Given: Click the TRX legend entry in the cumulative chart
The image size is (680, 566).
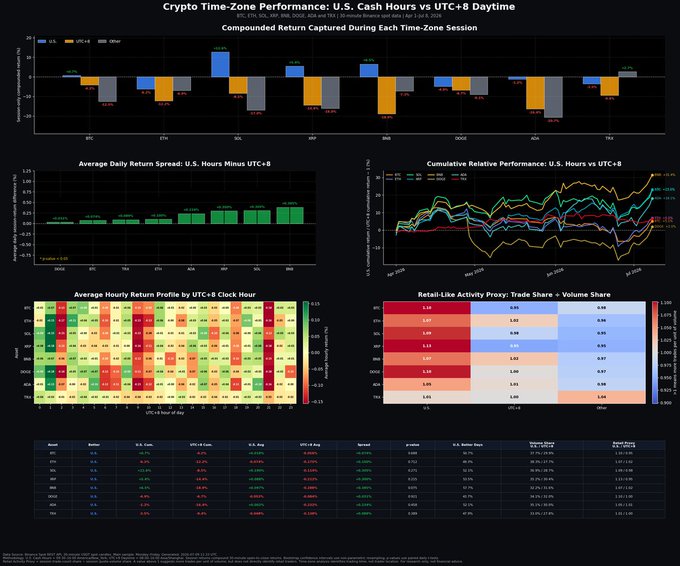Looking at the screenshot, I should point(460,179).
